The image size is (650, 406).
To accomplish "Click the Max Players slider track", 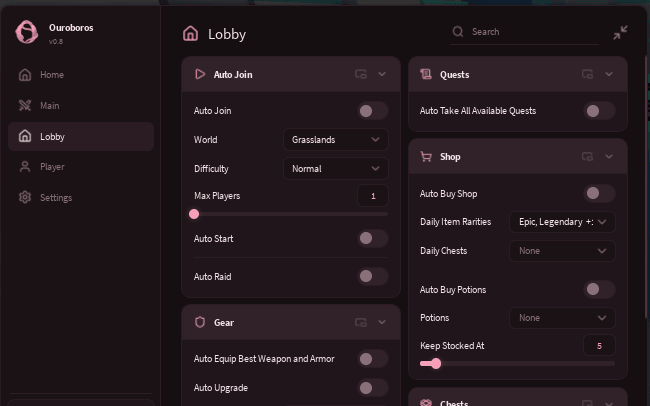I will [x=291, y=214].
